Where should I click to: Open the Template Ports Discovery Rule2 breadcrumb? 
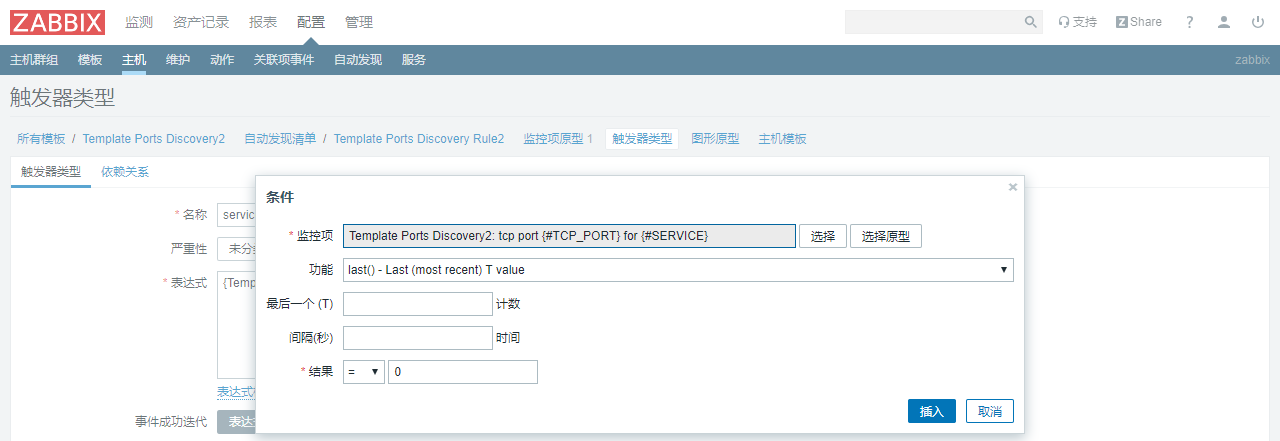click(x=419, y=139)
